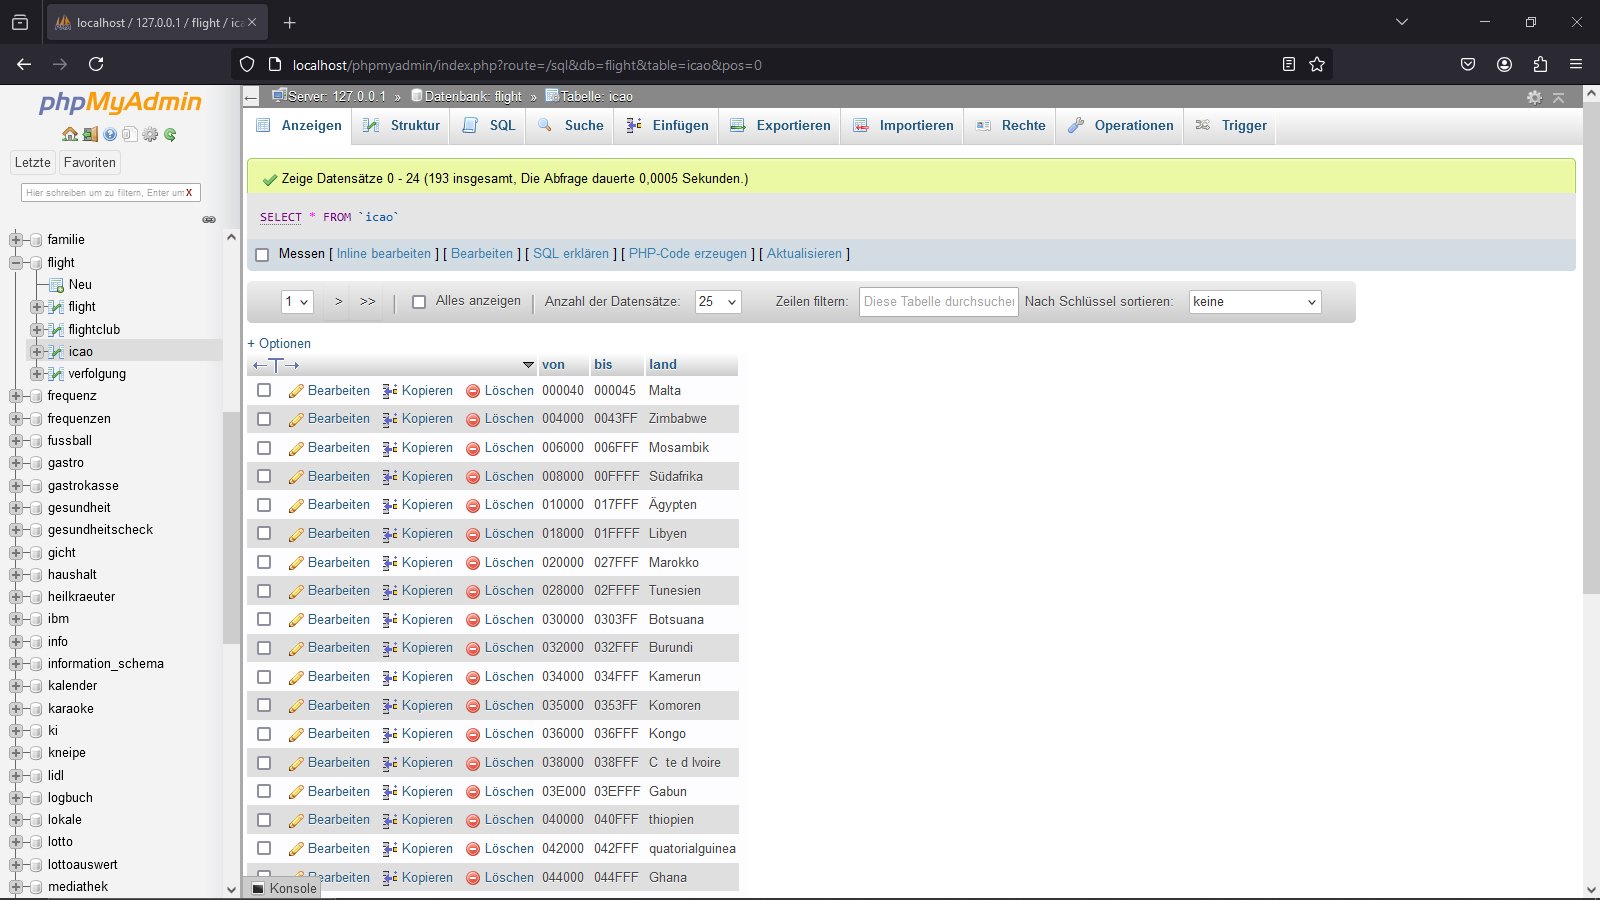Click the red delete icon for Zimbabwe
Viewport: 1600px width, 900px height.
pyautogui.click(x=473, y=420)
